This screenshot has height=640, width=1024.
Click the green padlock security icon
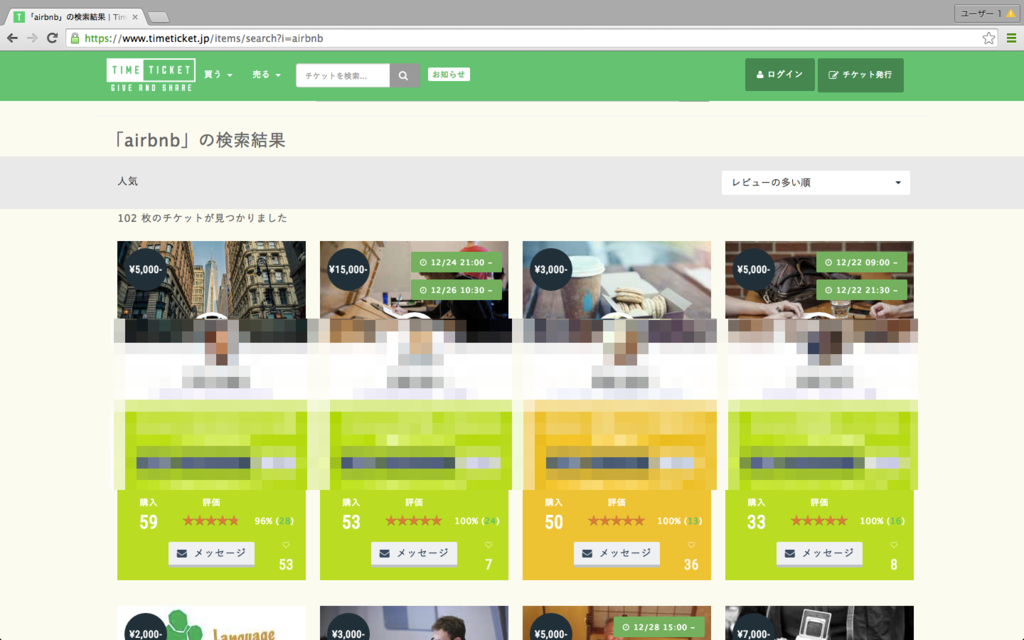75,38
